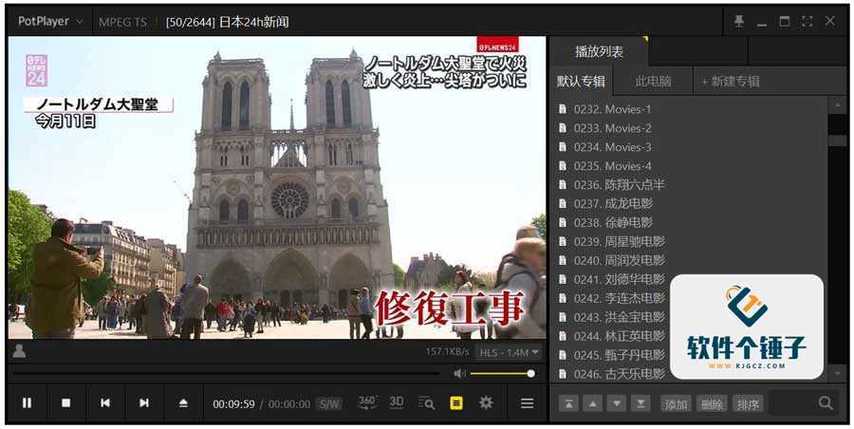Mute the audio via speaker icon
Image resolution: width=854 pixels, height=429 pixels.
pos(459,374)
